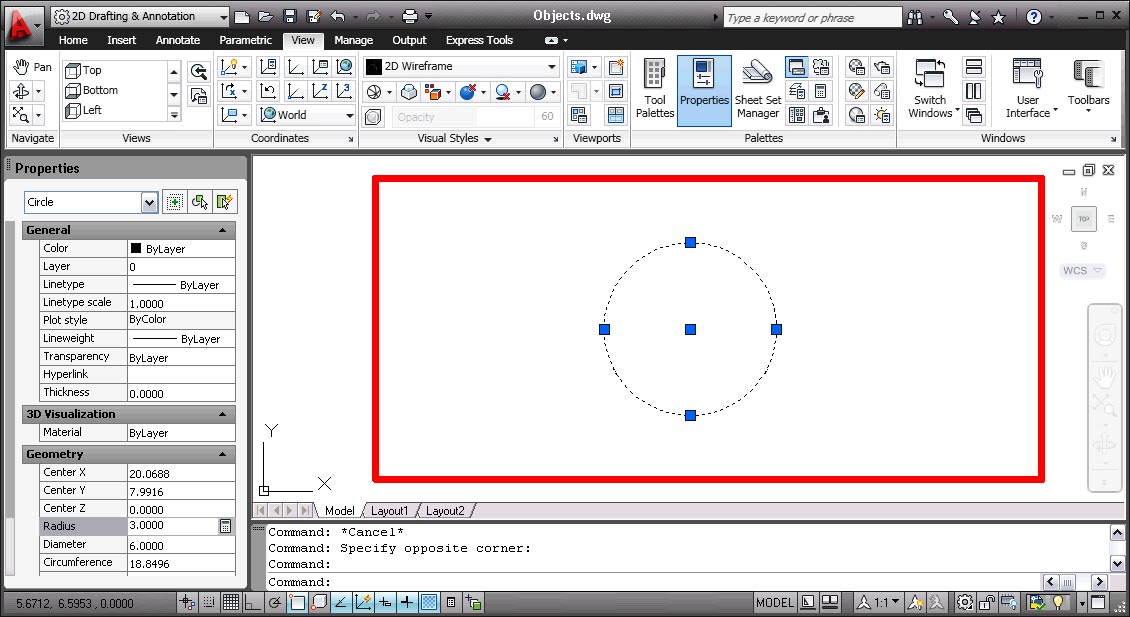
Task: Click the toolbar lock icon in status bar
Action: point(987,603)
